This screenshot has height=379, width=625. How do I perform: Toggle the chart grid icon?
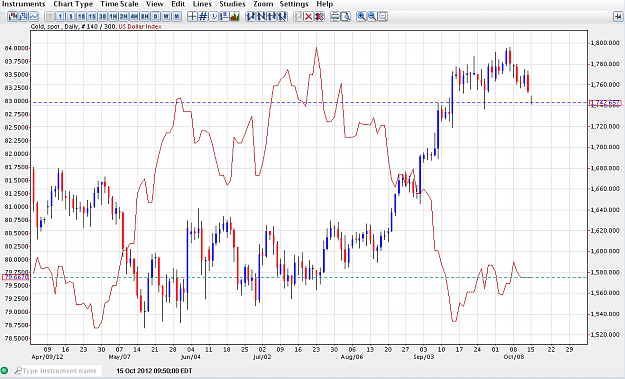pos(203,16)
